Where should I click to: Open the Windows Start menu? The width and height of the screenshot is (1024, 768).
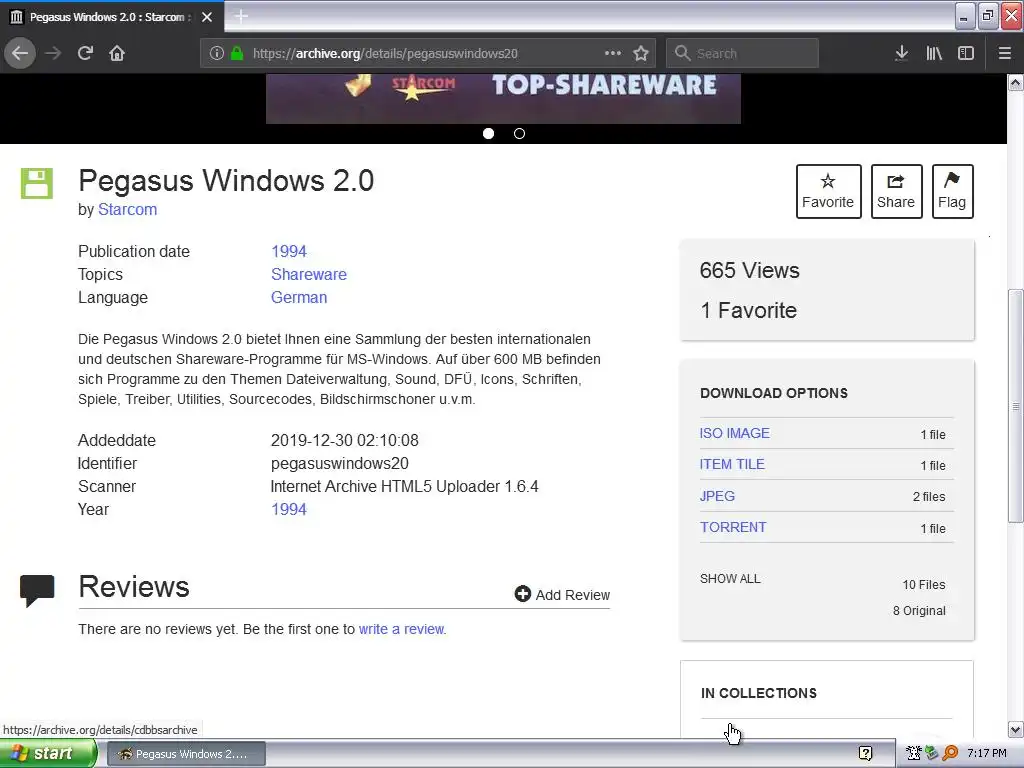tap(48, 754)
